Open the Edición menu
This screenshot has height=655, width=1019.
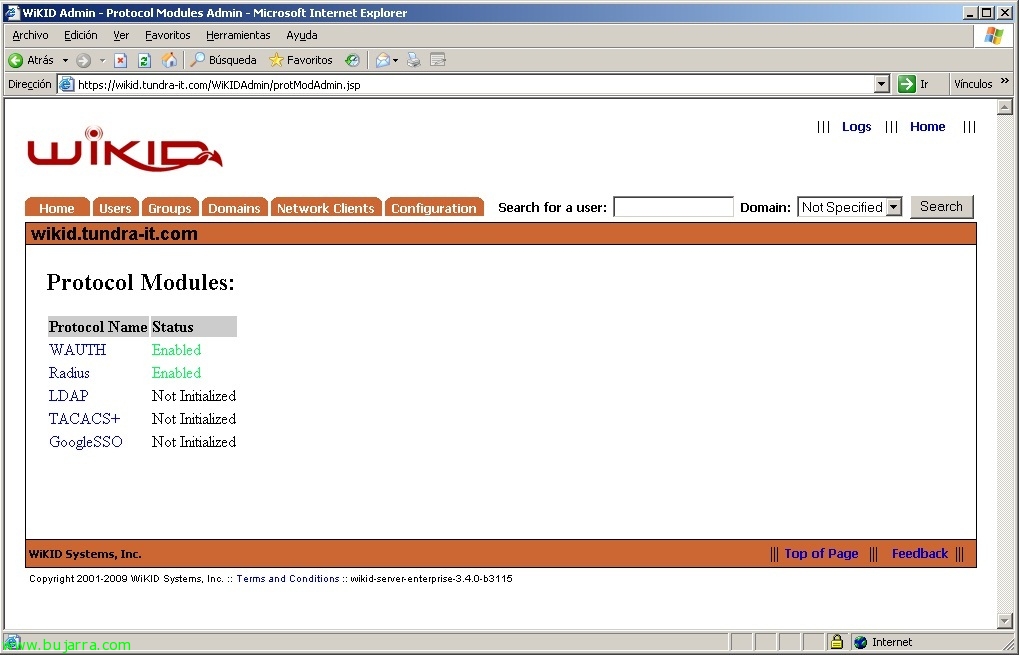(81, 35)
